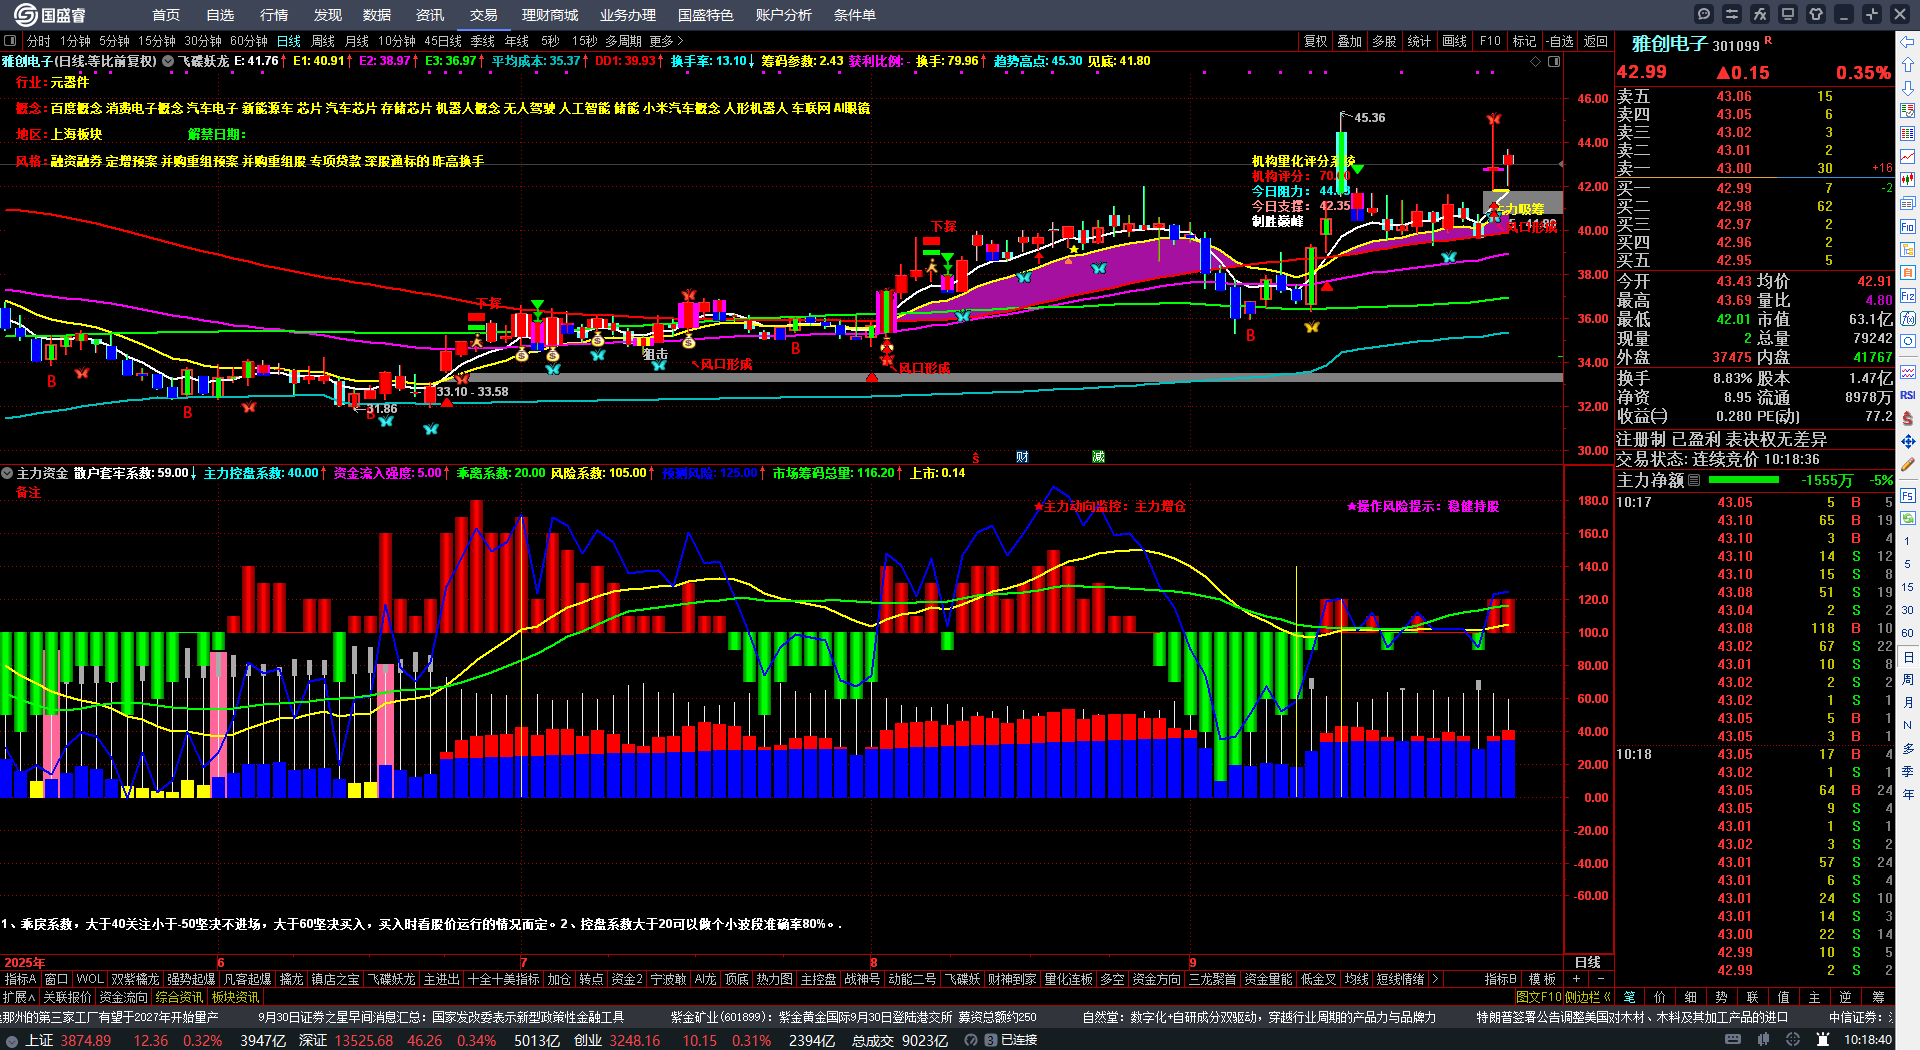Open the 理财商城 menu

pos(550,15)
